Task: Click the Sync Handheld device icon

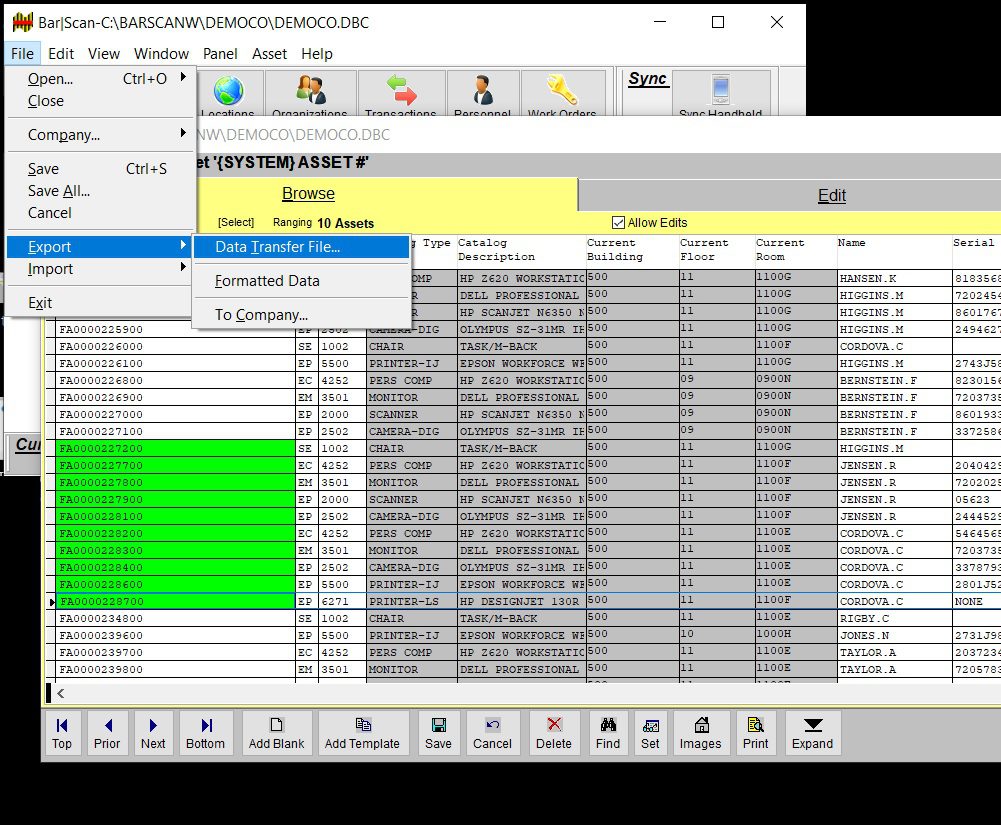Action: pos(721,89)
